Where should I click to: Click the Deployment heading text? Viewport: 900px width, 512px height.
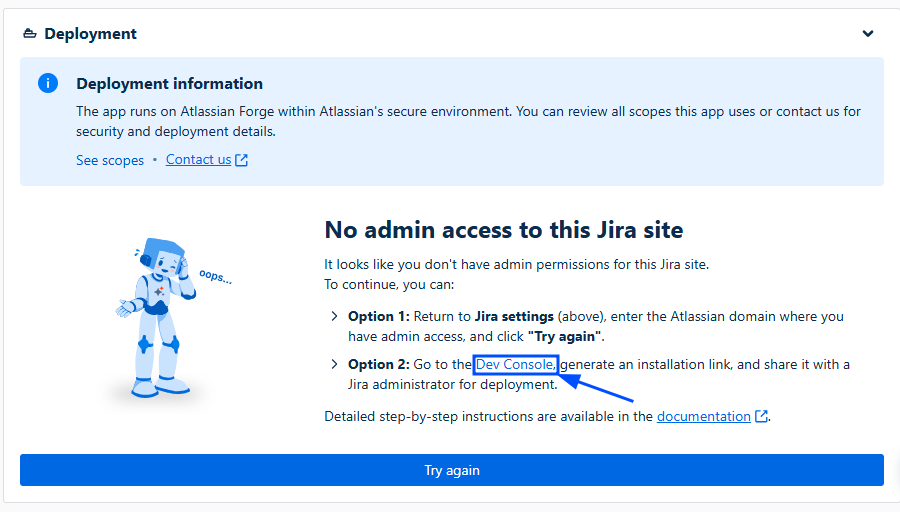pos(90,34)
